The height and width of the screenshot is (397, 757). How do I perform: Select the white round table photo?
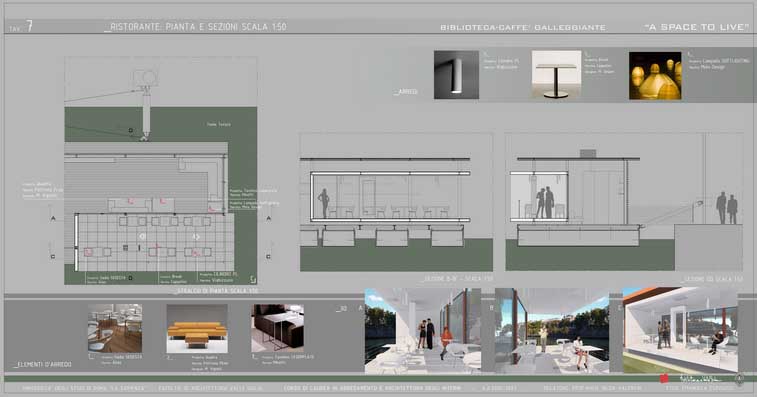(x=556, y=75)
